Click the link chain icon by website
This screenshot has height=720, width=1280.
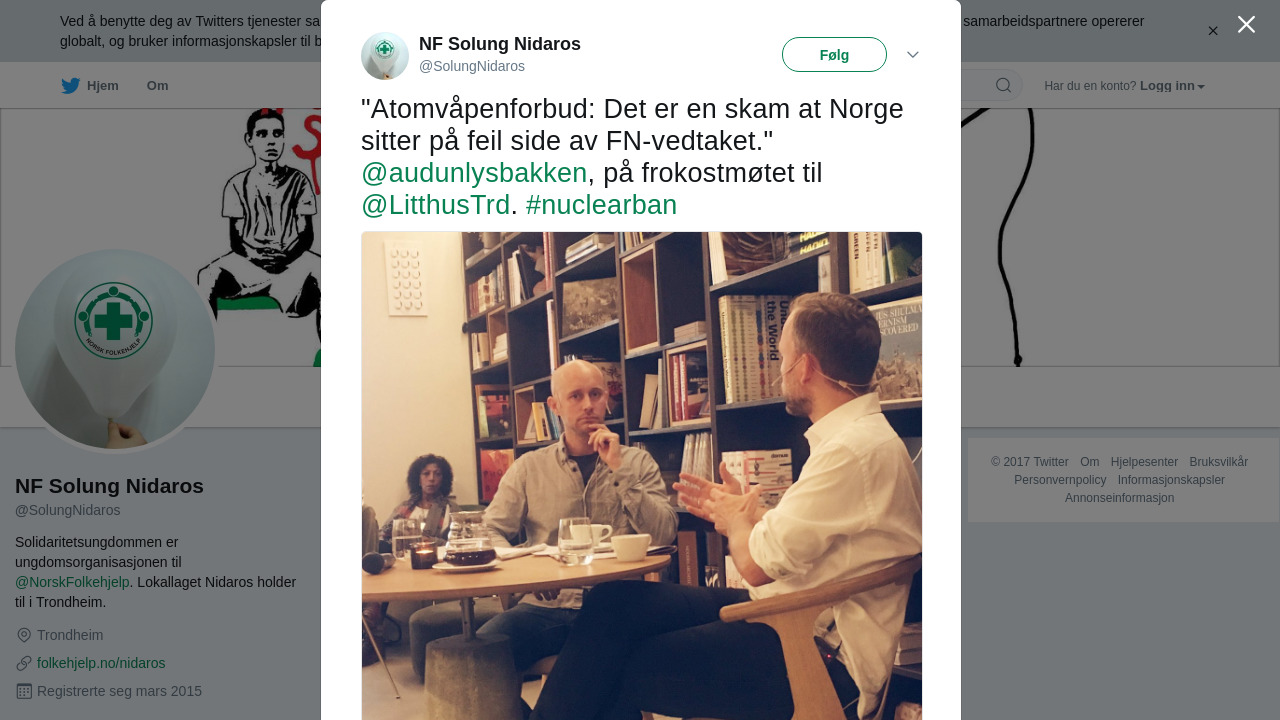pos(24,663)
